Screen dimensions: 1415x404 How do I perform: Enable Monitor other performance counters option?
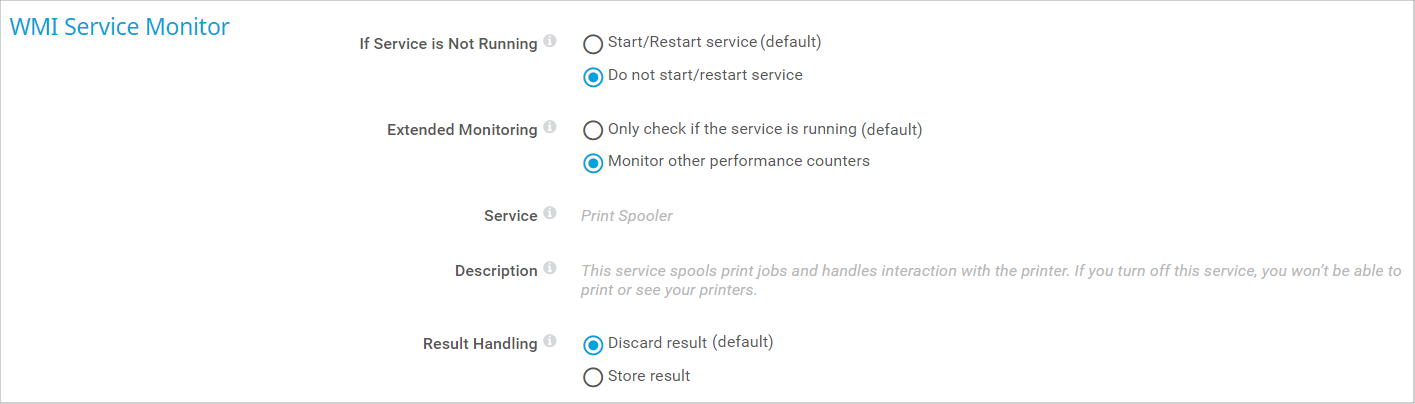593,162
